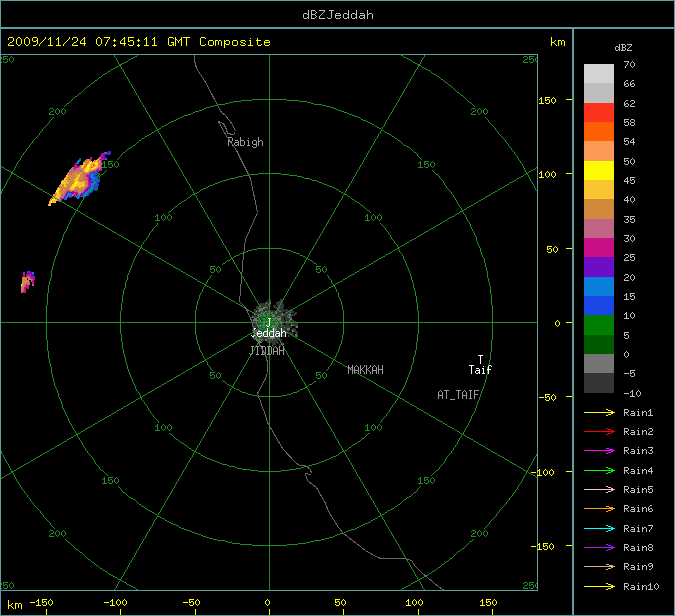This screenshot has width=675, height=616.
Task: Click the dBZJeddah title text
Action: point(338,15)
